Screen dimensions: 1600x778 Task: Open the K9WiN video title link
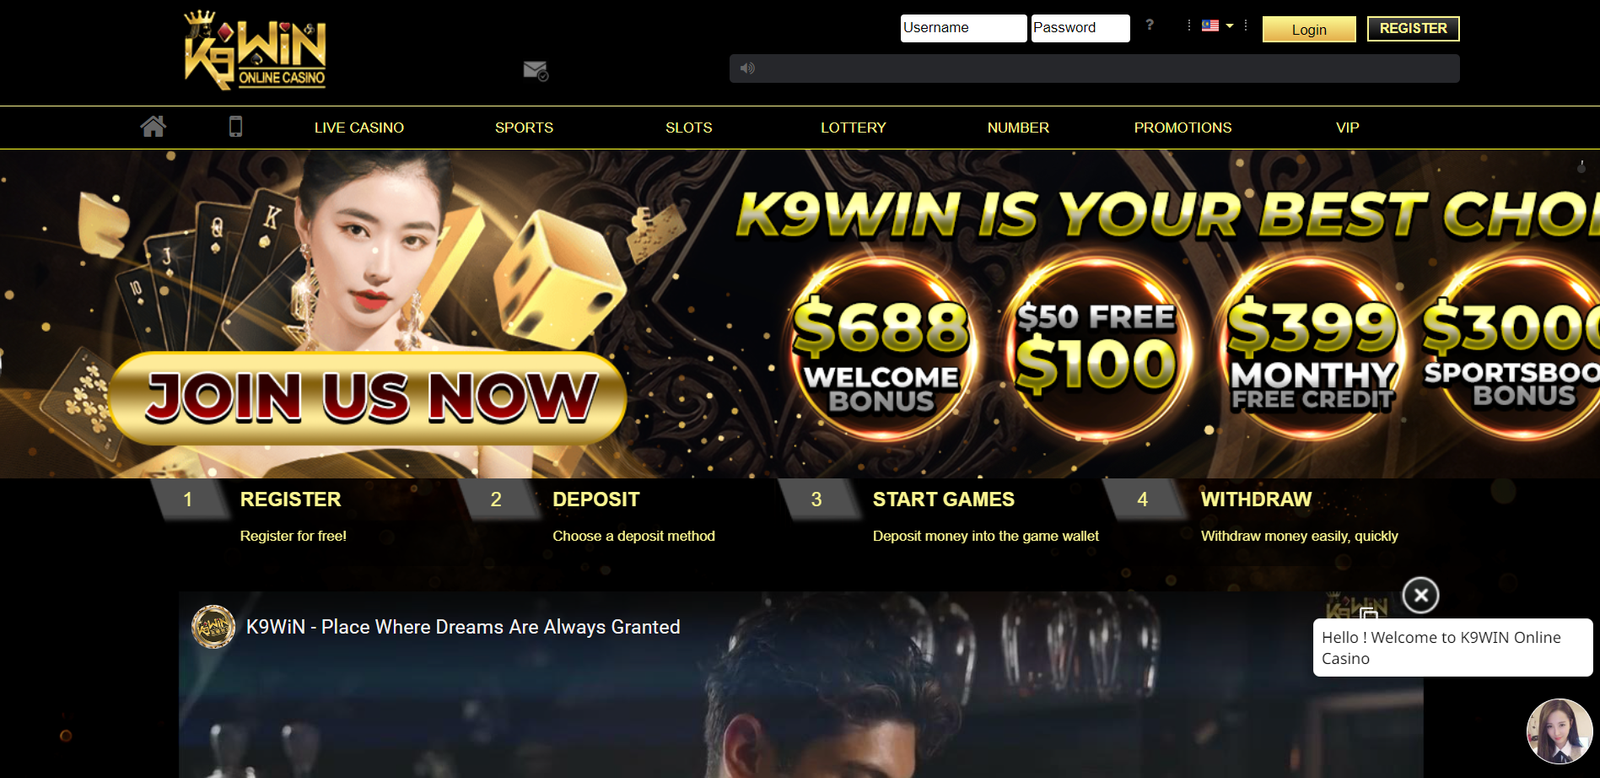pyautogui.click(x=463, y=627)
